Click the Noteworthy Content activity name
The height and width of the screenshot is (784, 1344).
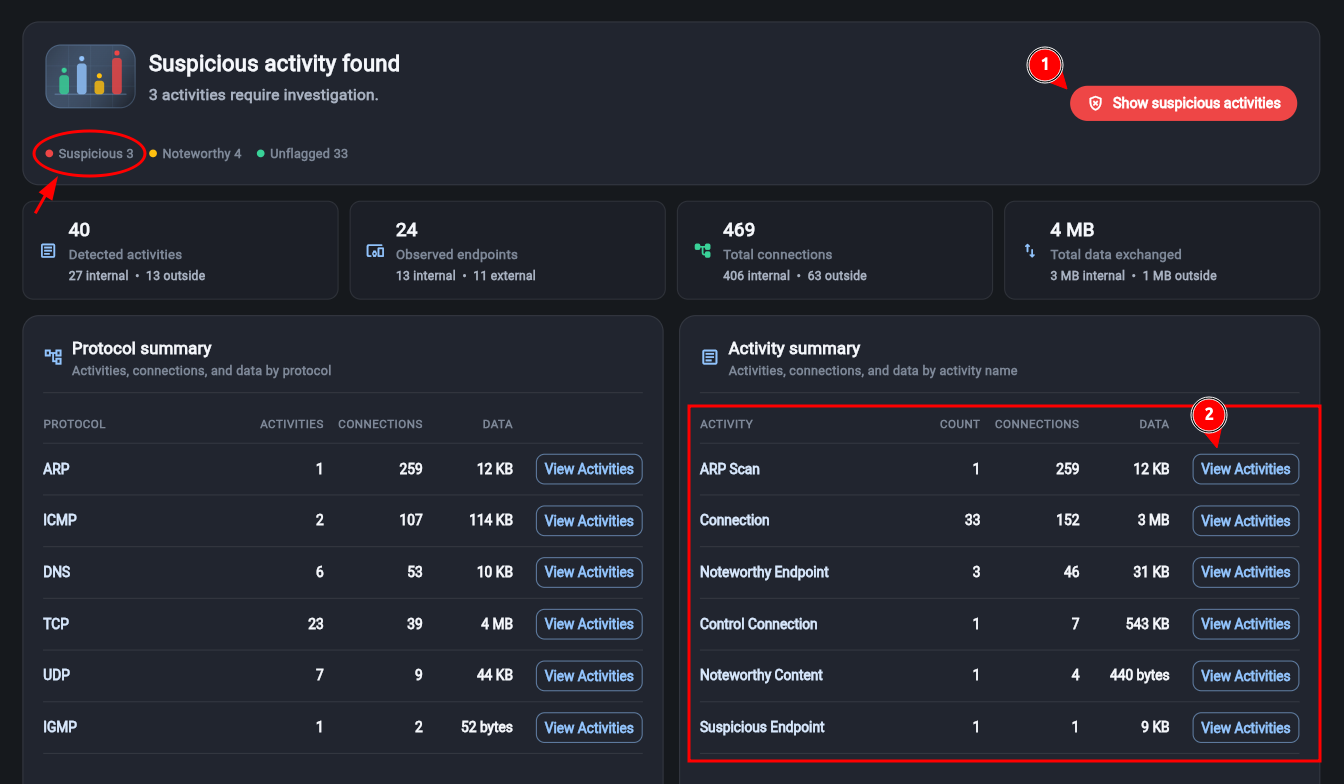(x=761, y=676)
